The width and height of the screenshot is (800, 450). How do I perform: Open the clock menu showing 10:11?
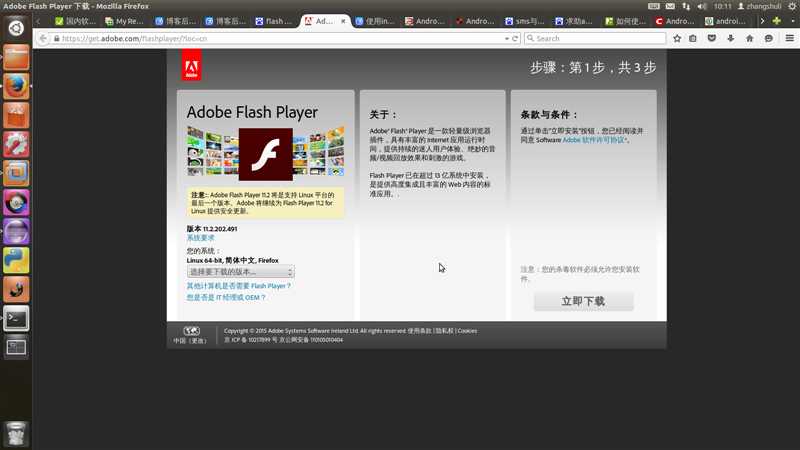pos(722,6)
